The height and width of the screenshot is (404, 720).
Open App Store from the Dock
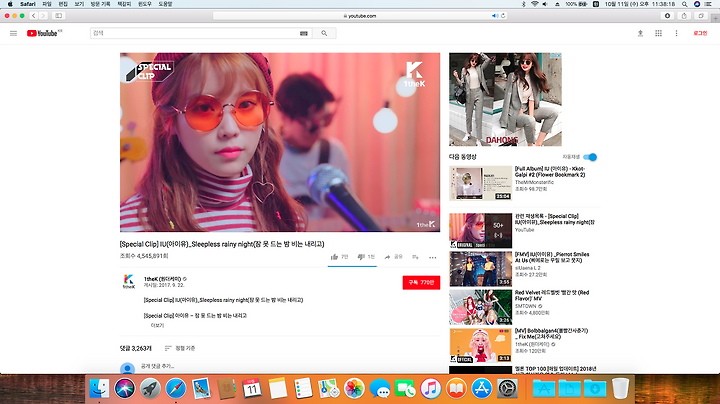481,389
